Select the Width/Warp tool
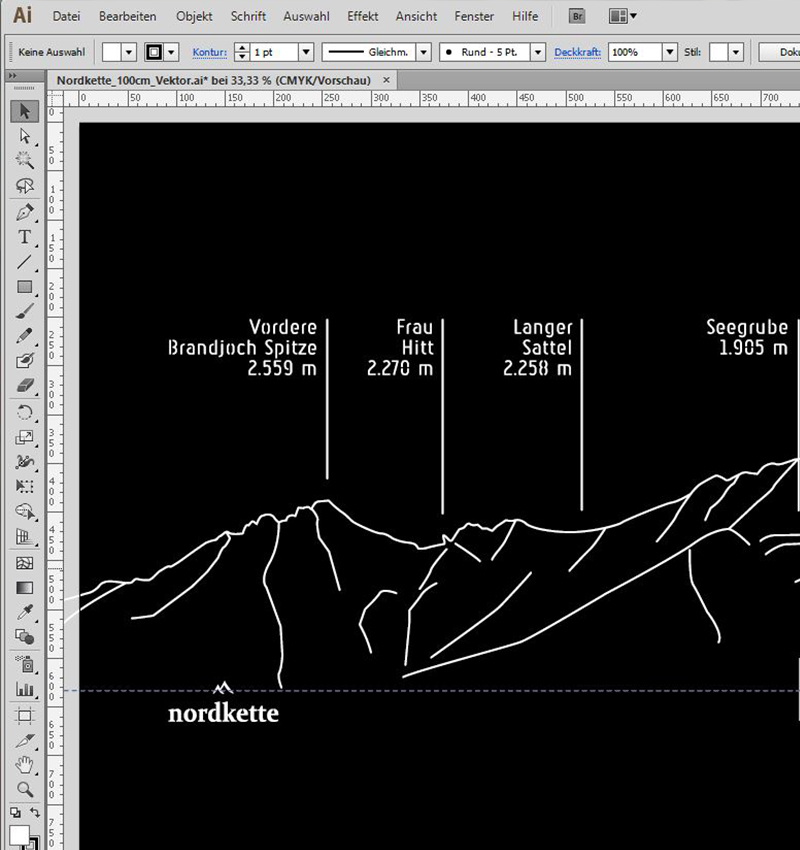Image resolution: width=800 pixels, height=850 pixels. [24, 462]
